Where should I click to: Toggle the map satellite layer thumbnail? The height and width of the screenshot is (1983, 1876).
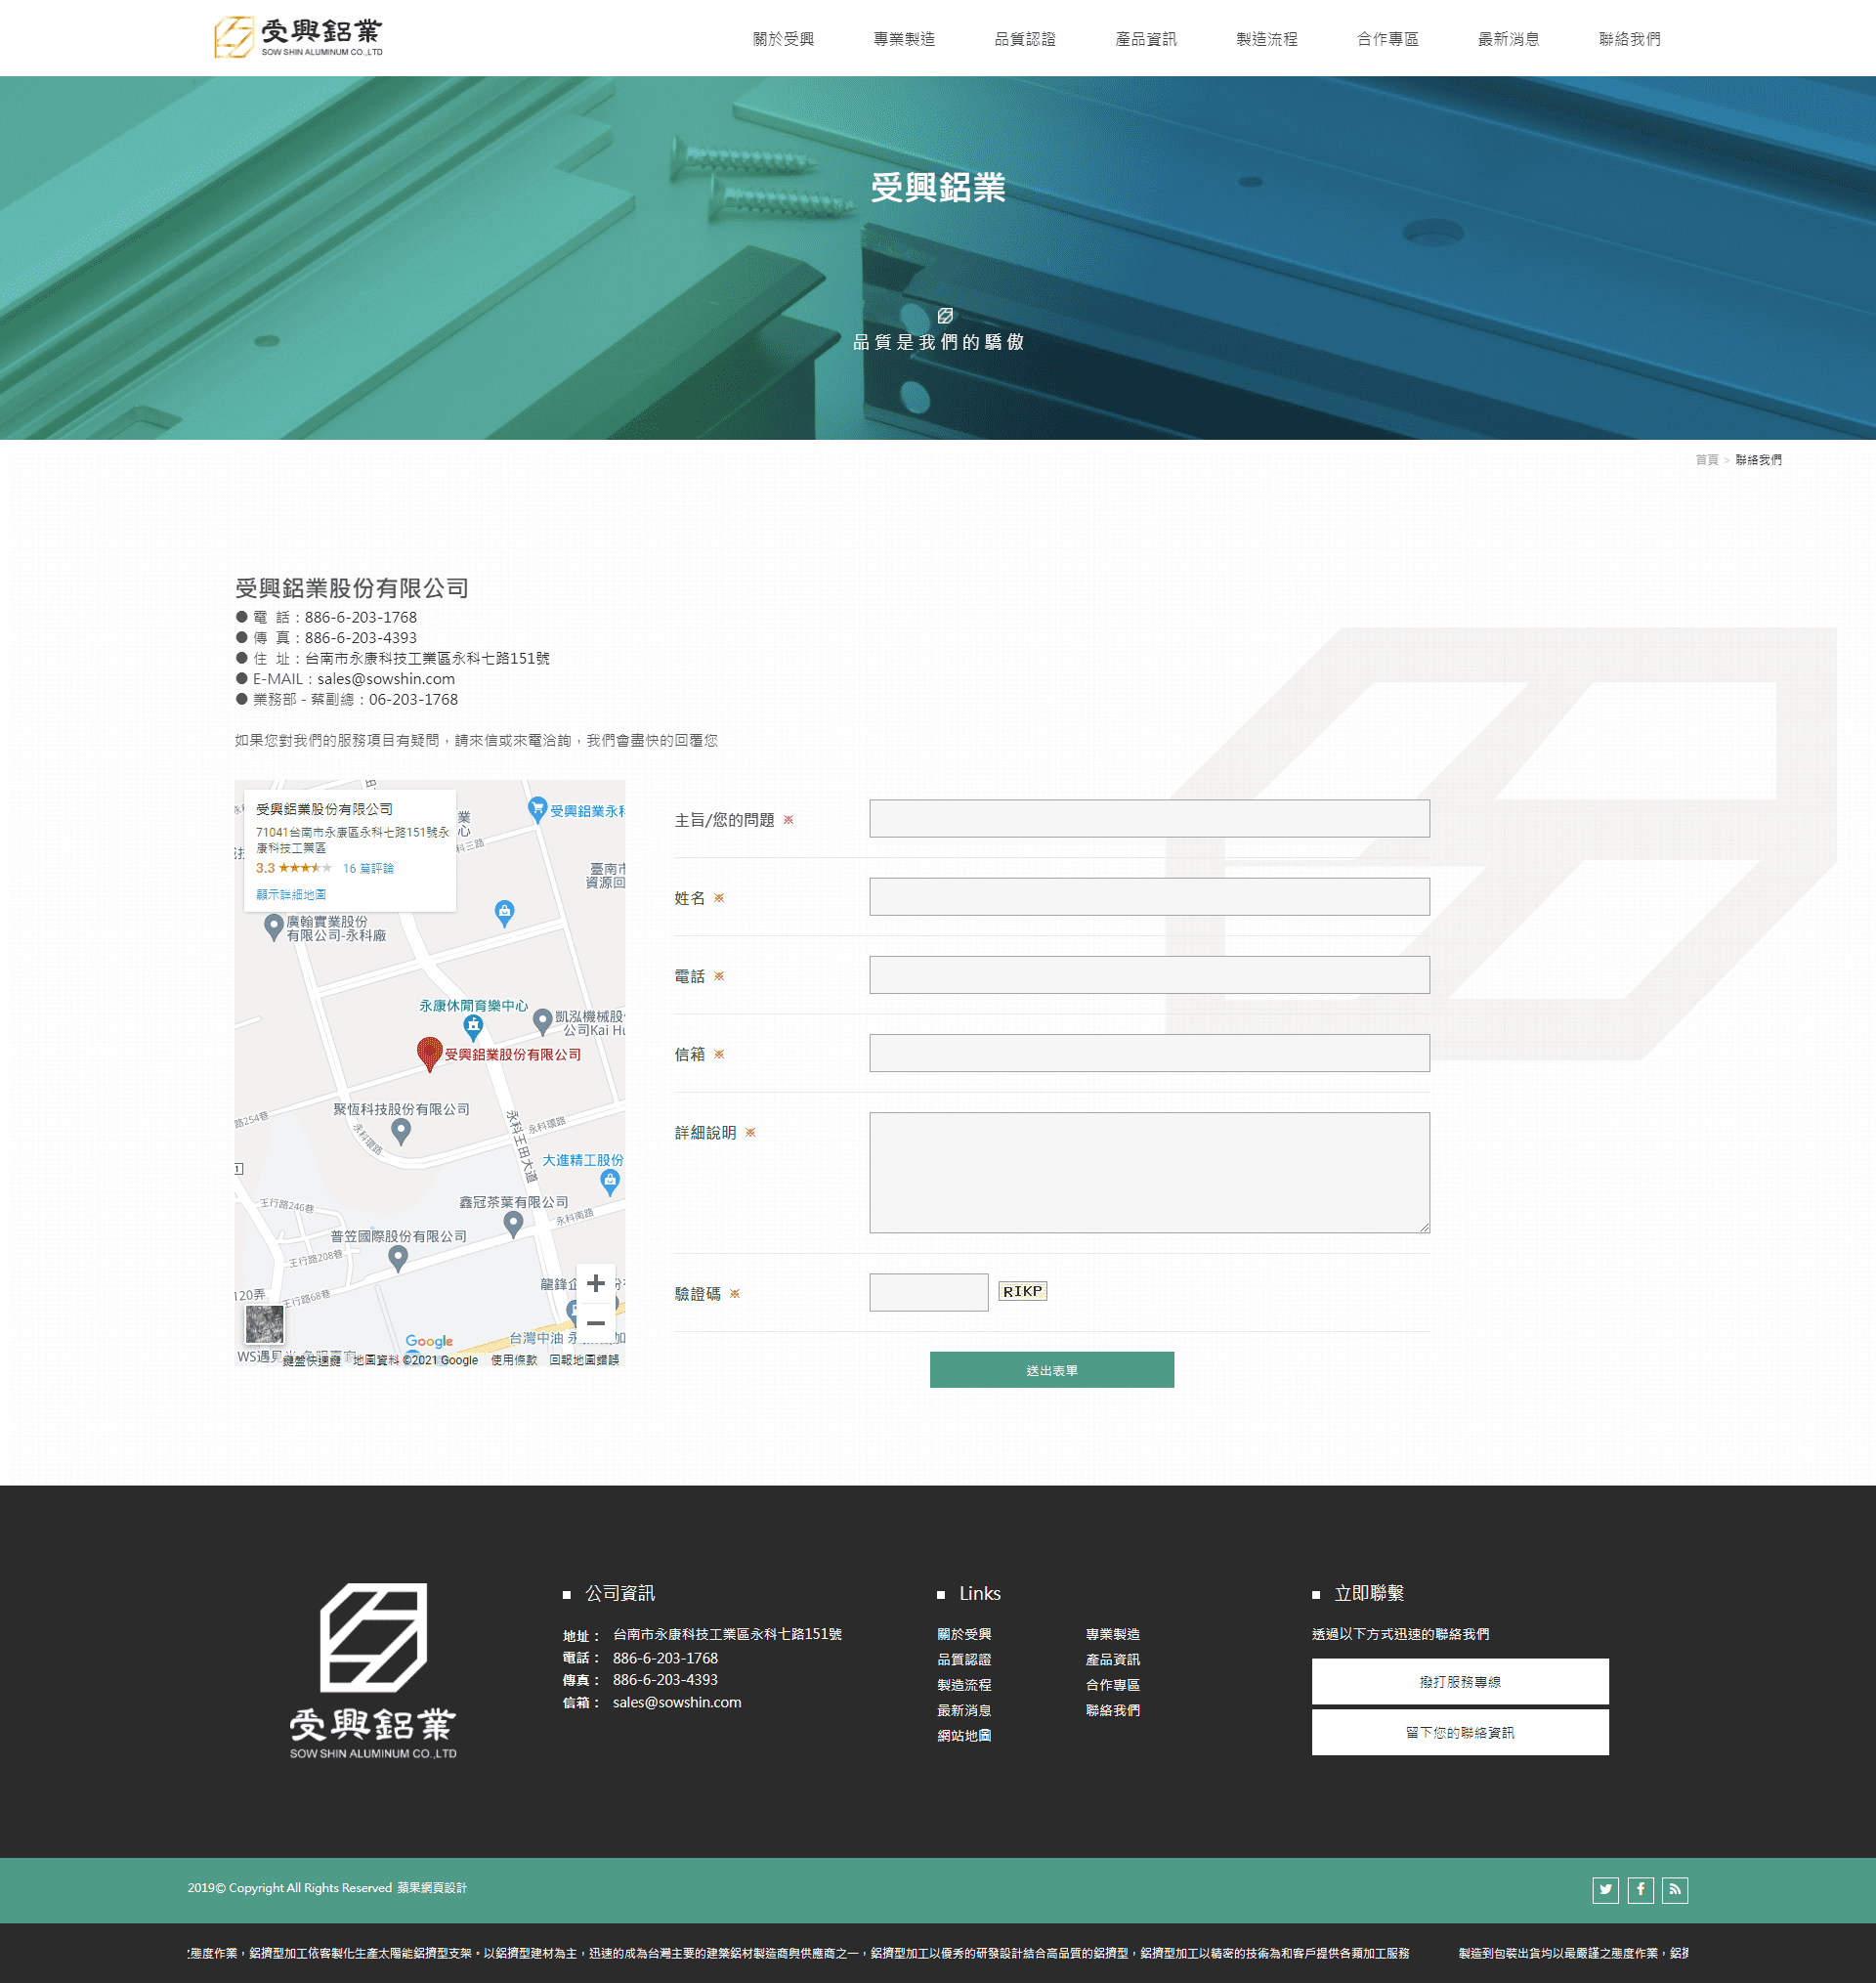click(x=265, y=1324)
